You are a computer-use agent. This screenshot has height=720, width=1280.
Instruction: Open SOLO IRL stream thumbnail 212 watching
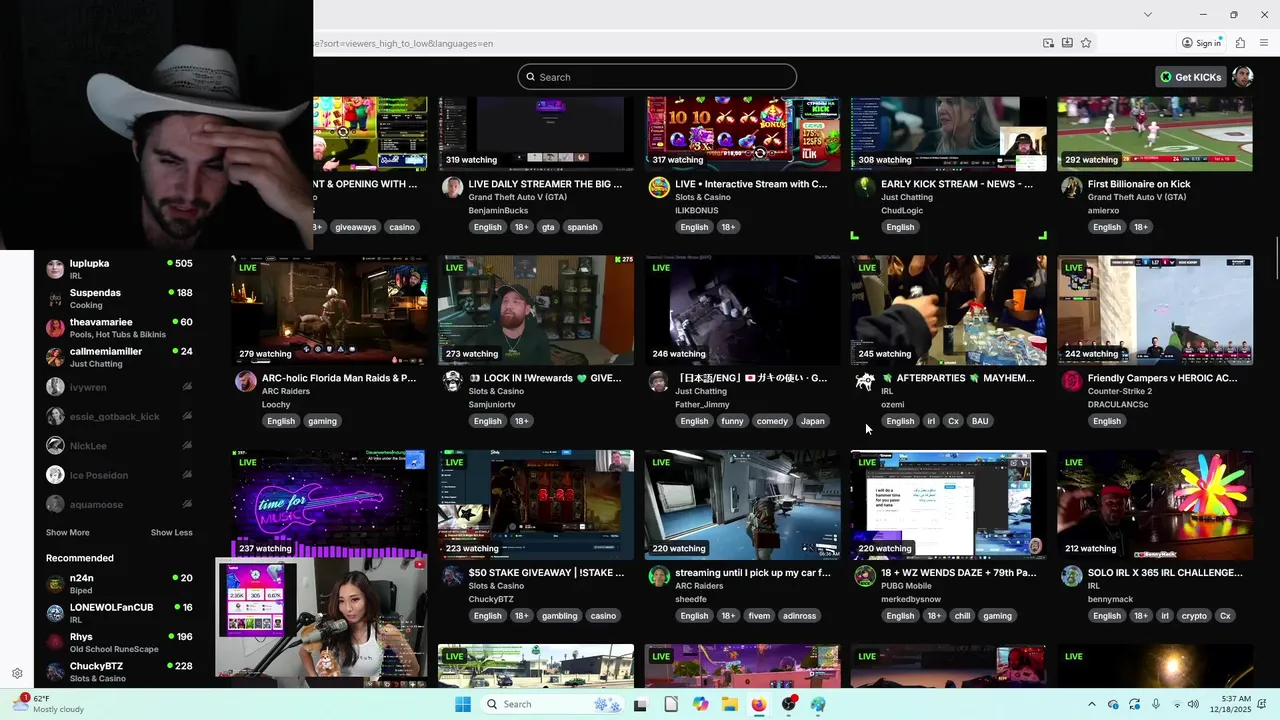[x=1155, y=505]
